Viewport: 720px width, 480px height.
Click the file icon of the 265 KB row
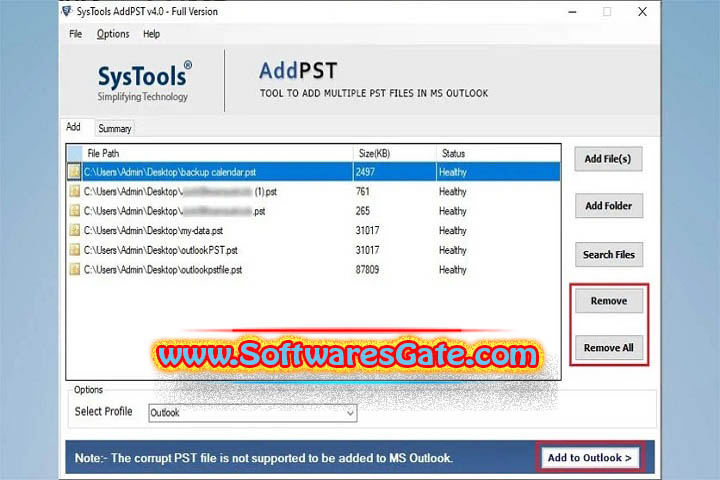click(74, 211)
